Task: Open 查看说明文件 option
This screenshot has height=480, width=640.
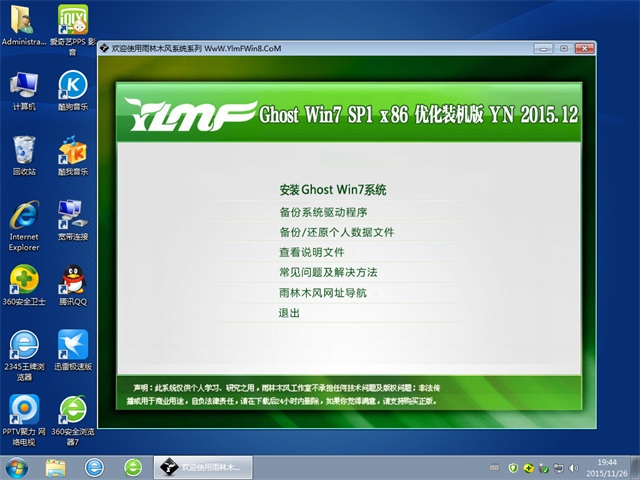Action: [x=312, y=252]
